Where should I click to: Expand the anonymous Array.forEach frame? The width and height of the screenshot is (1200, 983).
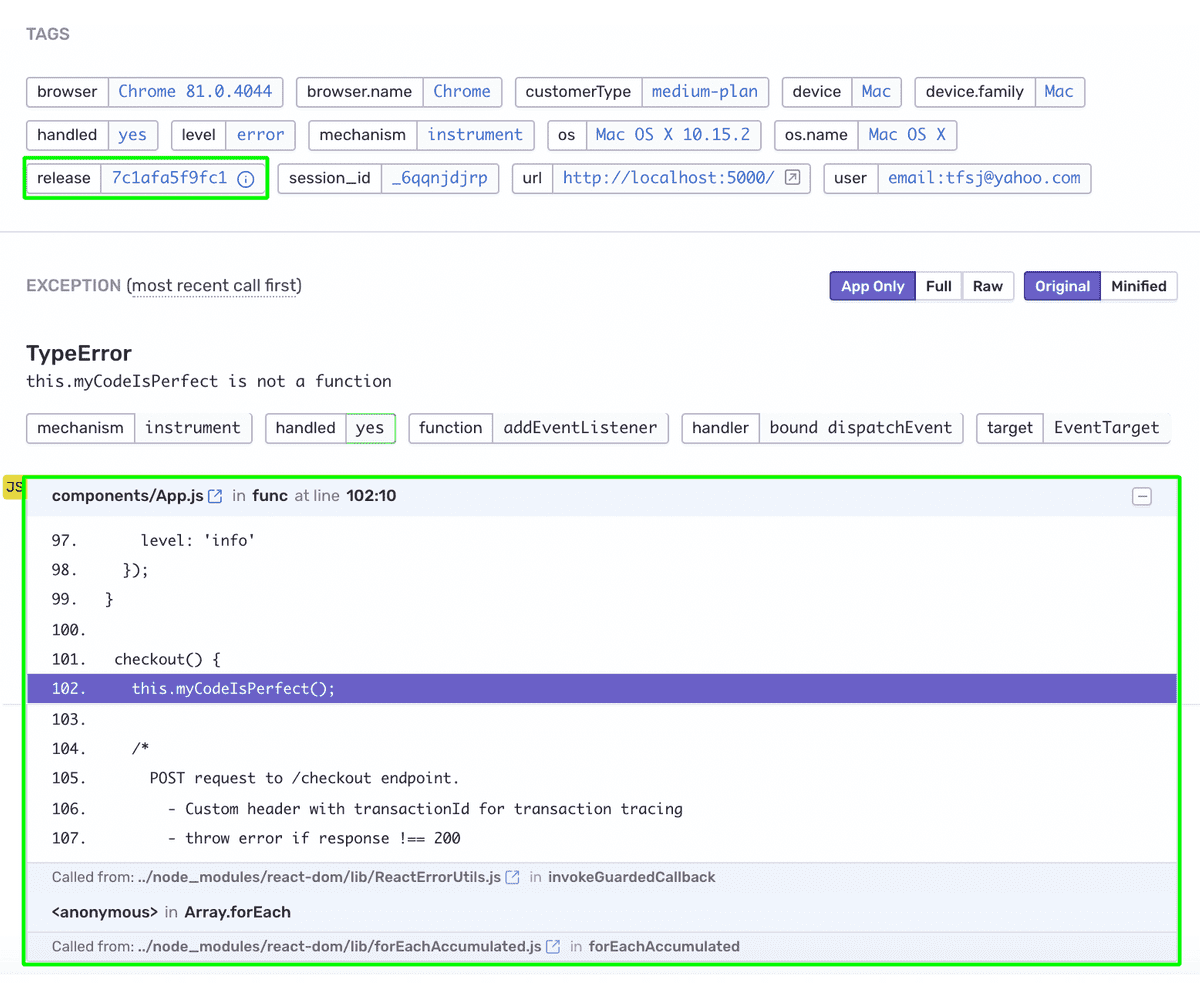pos(601,912)
